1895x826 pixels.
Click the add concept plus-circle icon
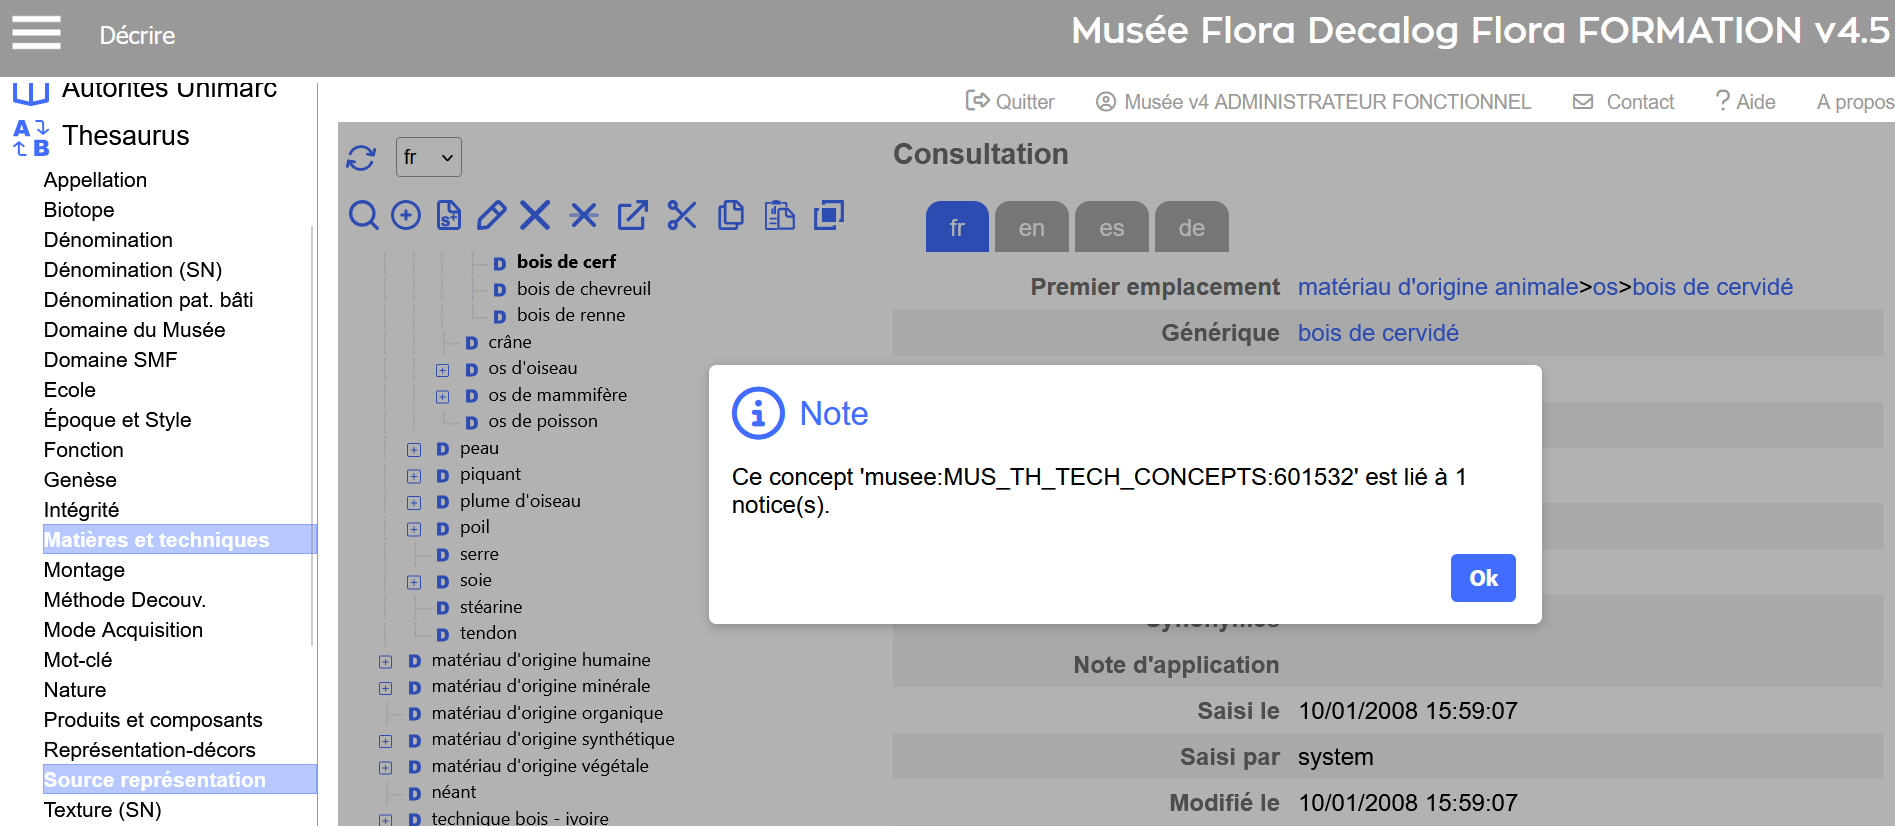coord(406,215)
